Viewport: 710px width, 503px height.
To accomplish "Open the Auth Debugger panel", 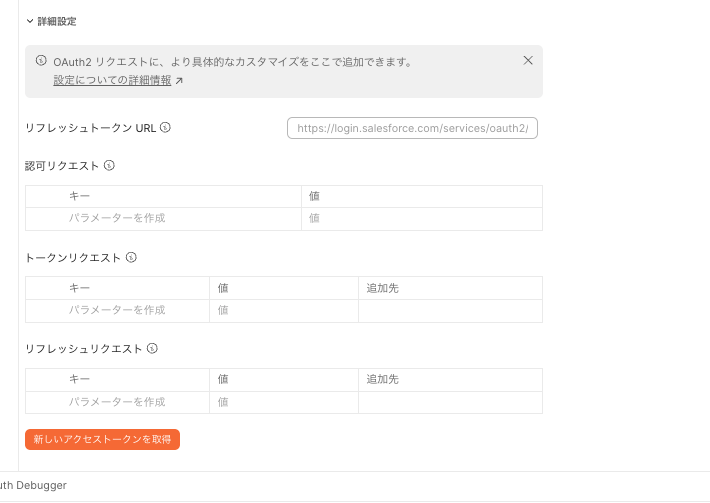I will tap(33, 485).
